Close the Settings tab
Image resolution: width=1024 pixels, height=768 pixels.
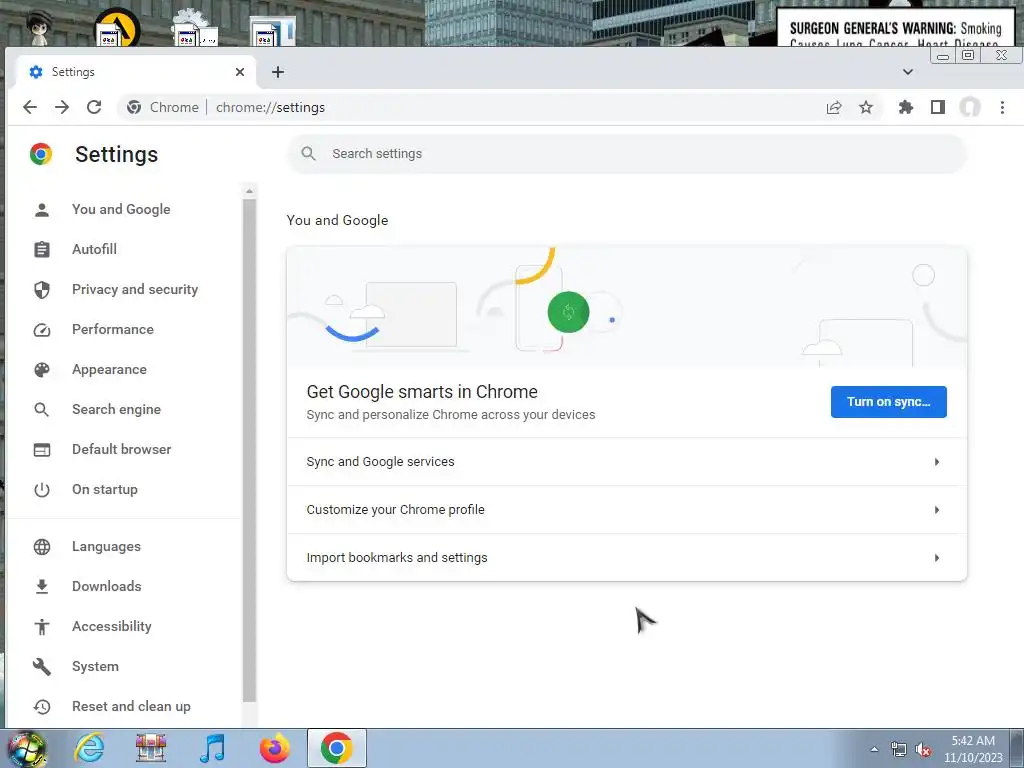(x=240, y=72)
